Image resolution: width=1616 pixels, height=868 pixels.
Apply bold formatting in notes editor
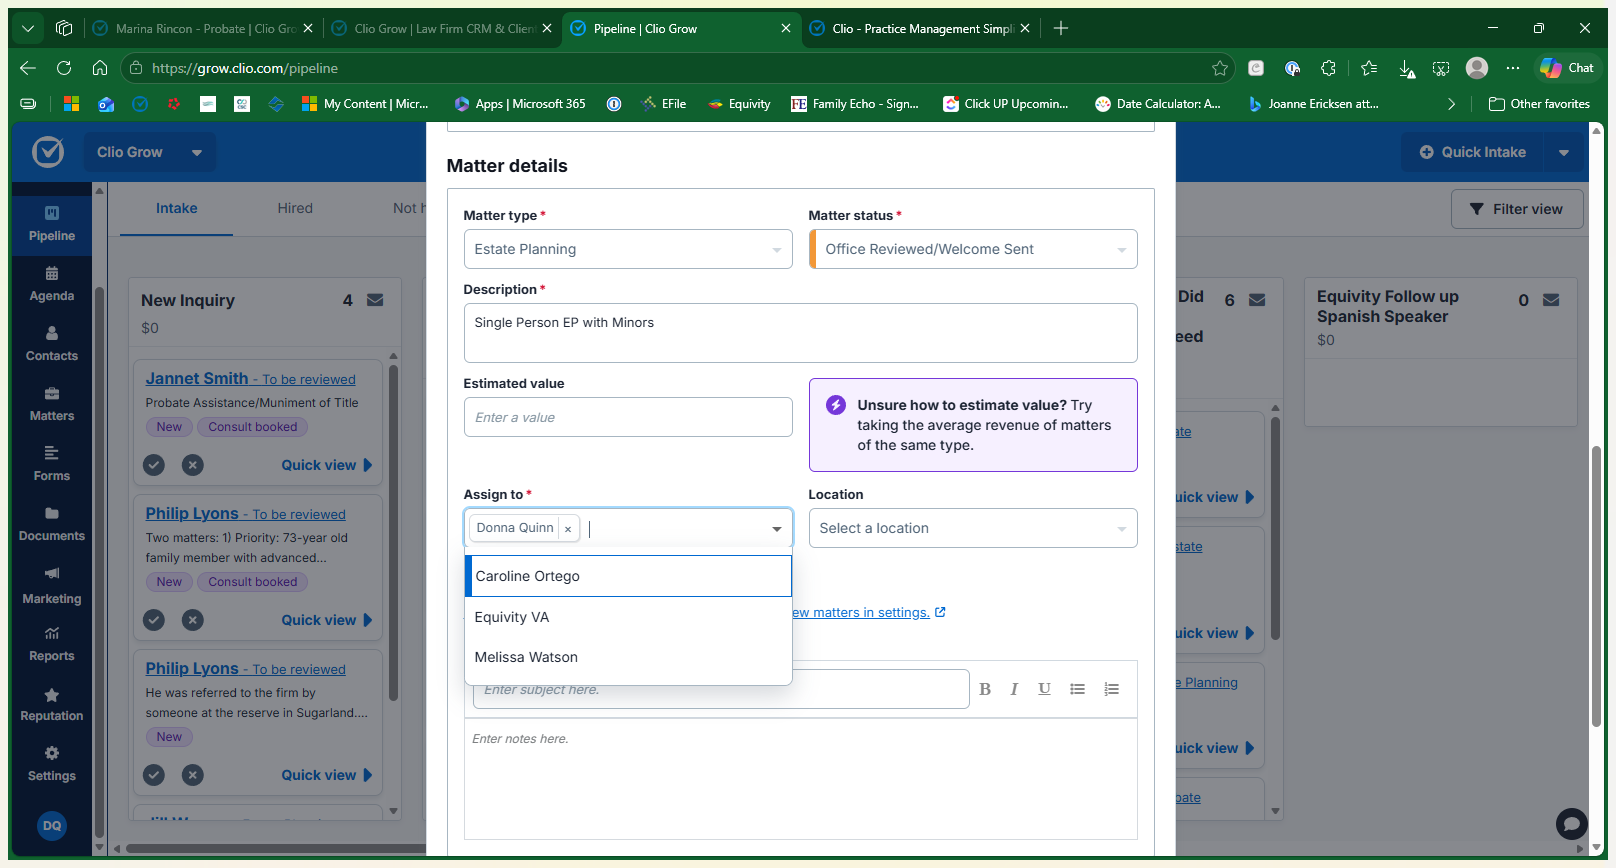point(985,689)
